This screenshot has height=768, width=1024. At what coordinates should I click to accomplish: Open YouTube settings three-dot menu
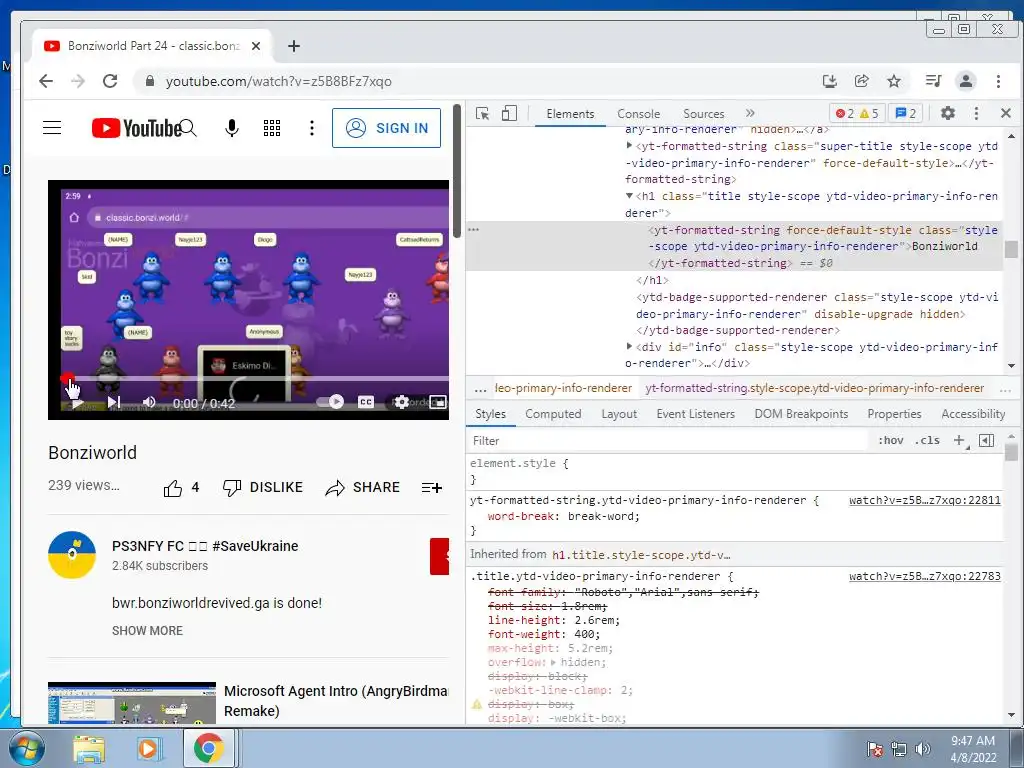pyautogui.click(x=312, y=128)
